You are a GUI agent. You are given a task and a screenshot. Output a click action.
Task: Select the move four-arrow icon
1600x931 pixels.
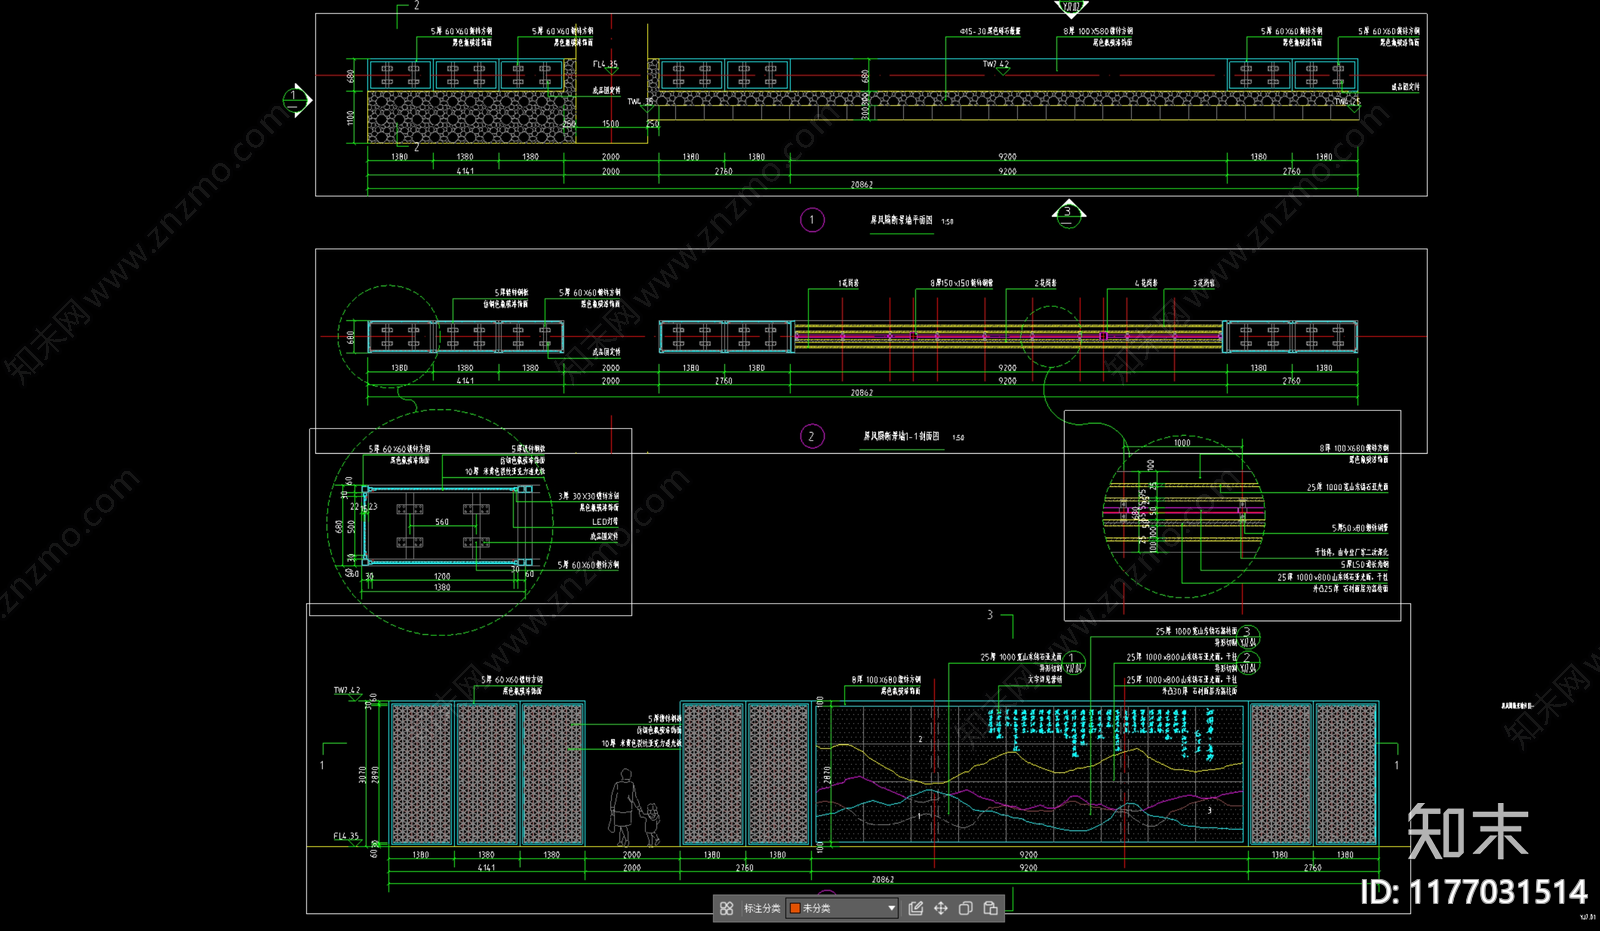click(x=941, y=908)
